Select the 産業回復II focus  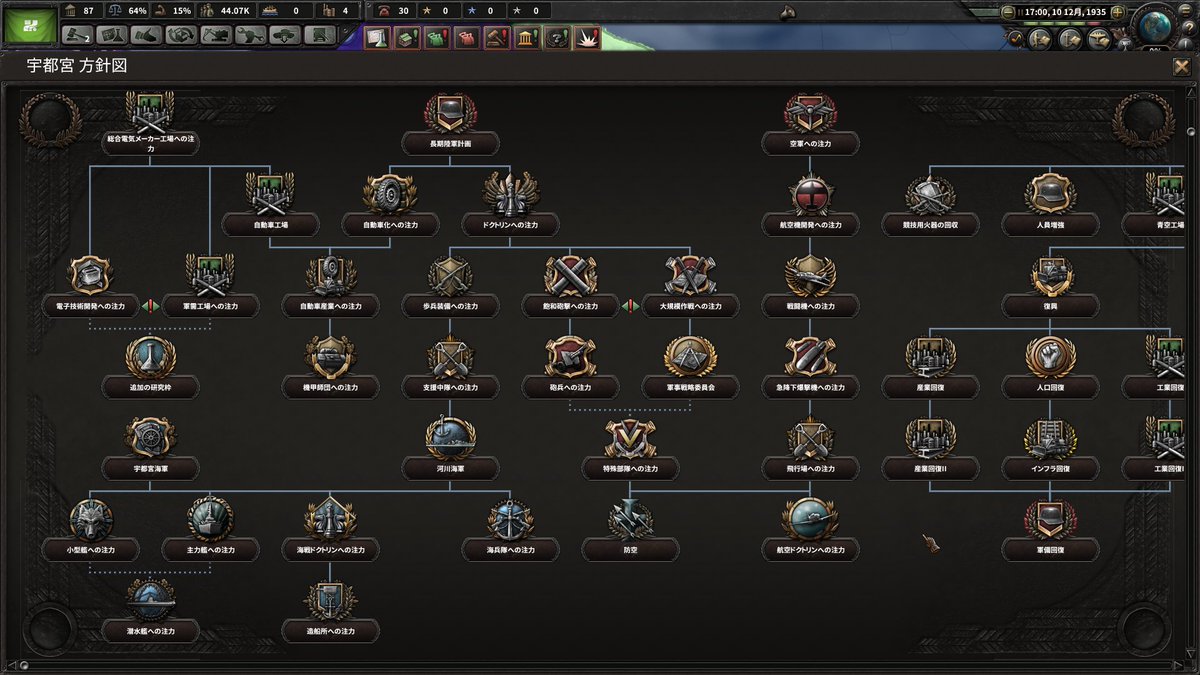930,447
